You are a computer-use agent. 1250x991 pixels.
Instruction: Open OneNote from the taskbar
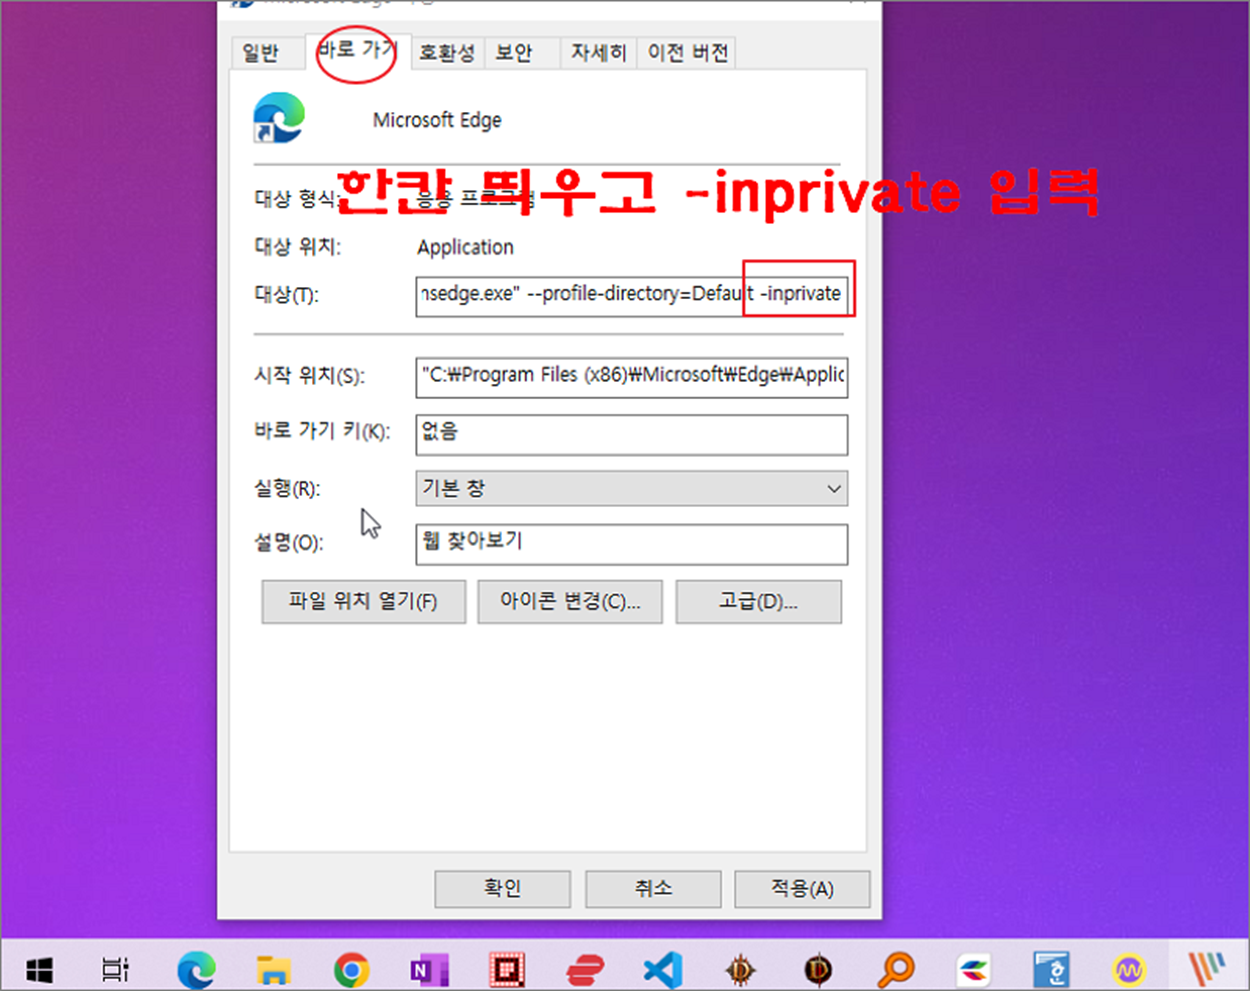coord(429,969)
